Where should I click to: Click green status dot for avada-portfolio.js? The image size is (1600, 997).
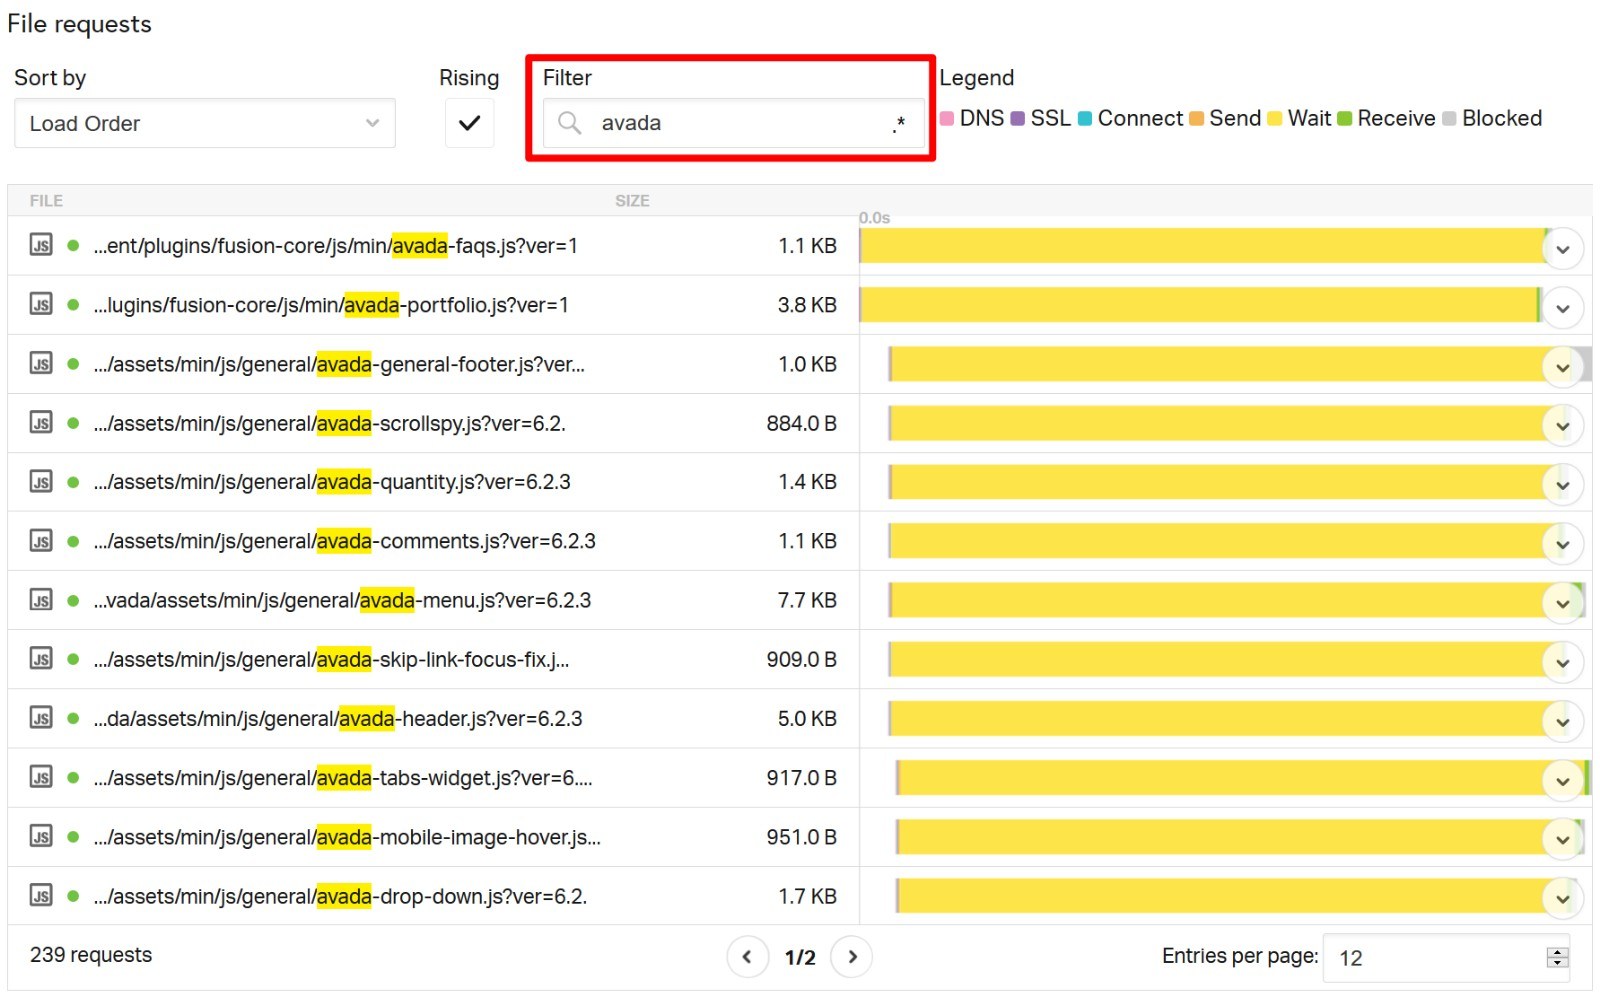[x=73, y=305]
